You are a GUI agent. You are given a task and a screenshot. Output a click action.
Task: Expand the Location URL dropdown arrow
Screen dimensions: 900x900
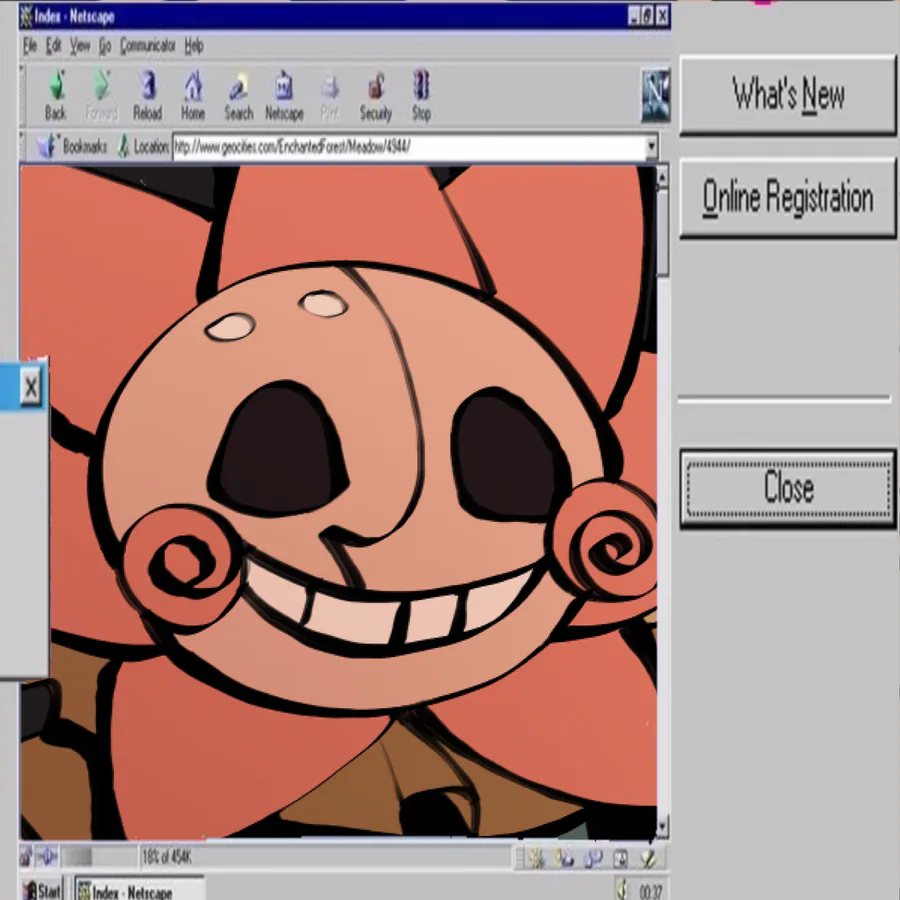(x=651, y=147)
